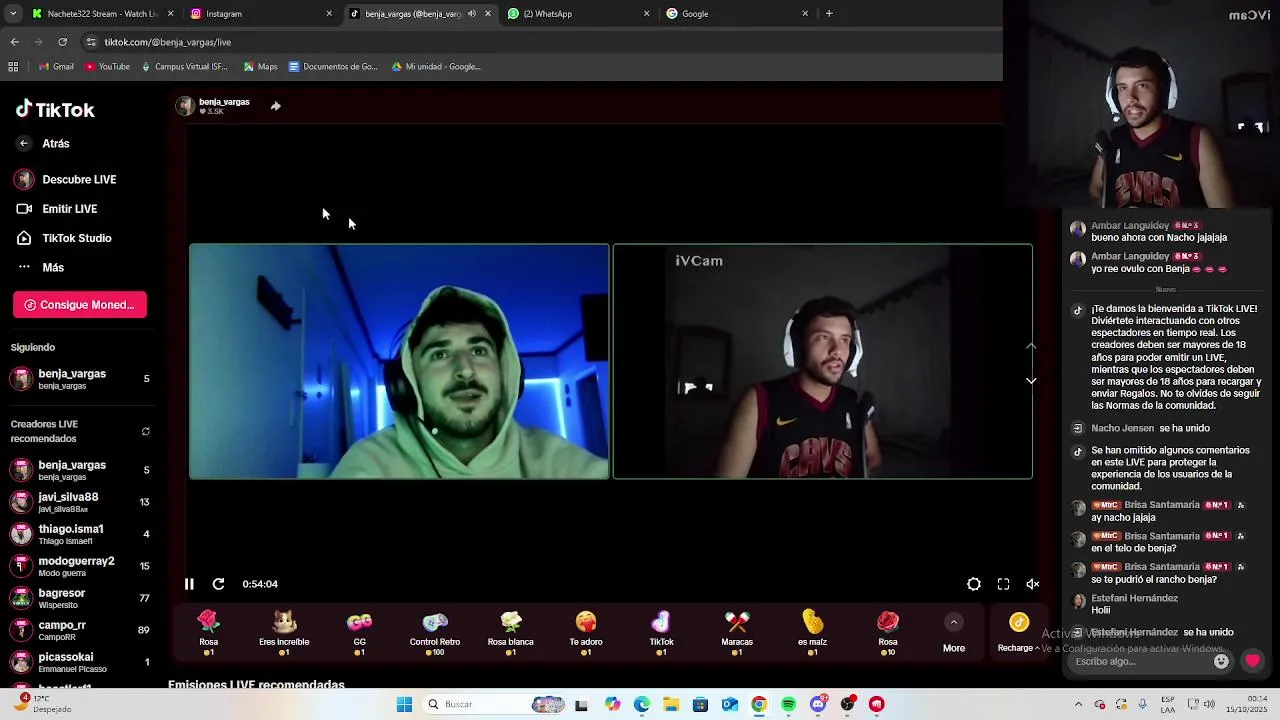Viewport: 1280px width, 720px height.
Task: Go to the previous live with up chevron
Action: coord(1031,346)
